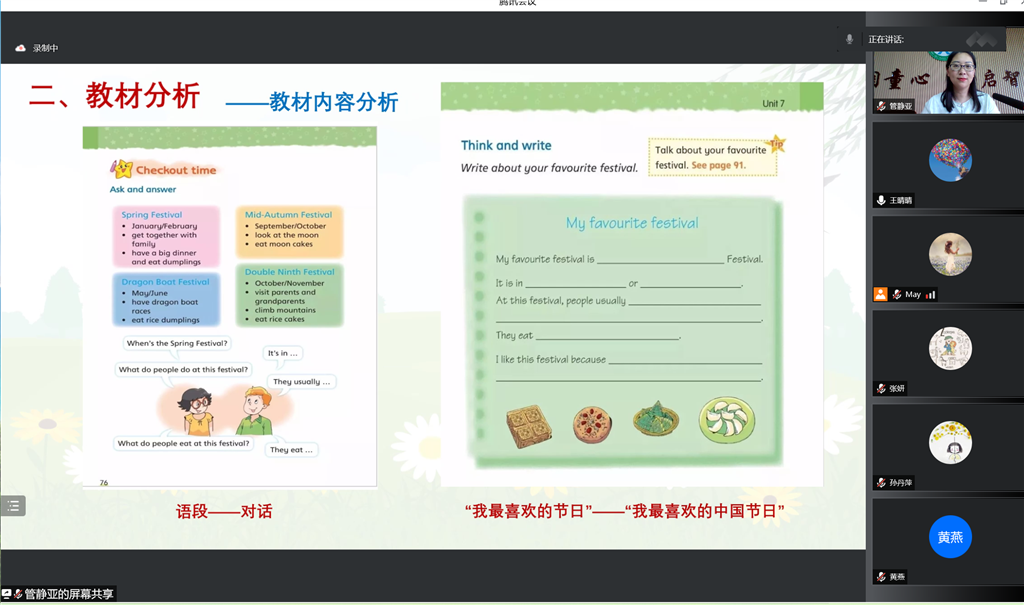Click the orange host icon beside May

881,294
